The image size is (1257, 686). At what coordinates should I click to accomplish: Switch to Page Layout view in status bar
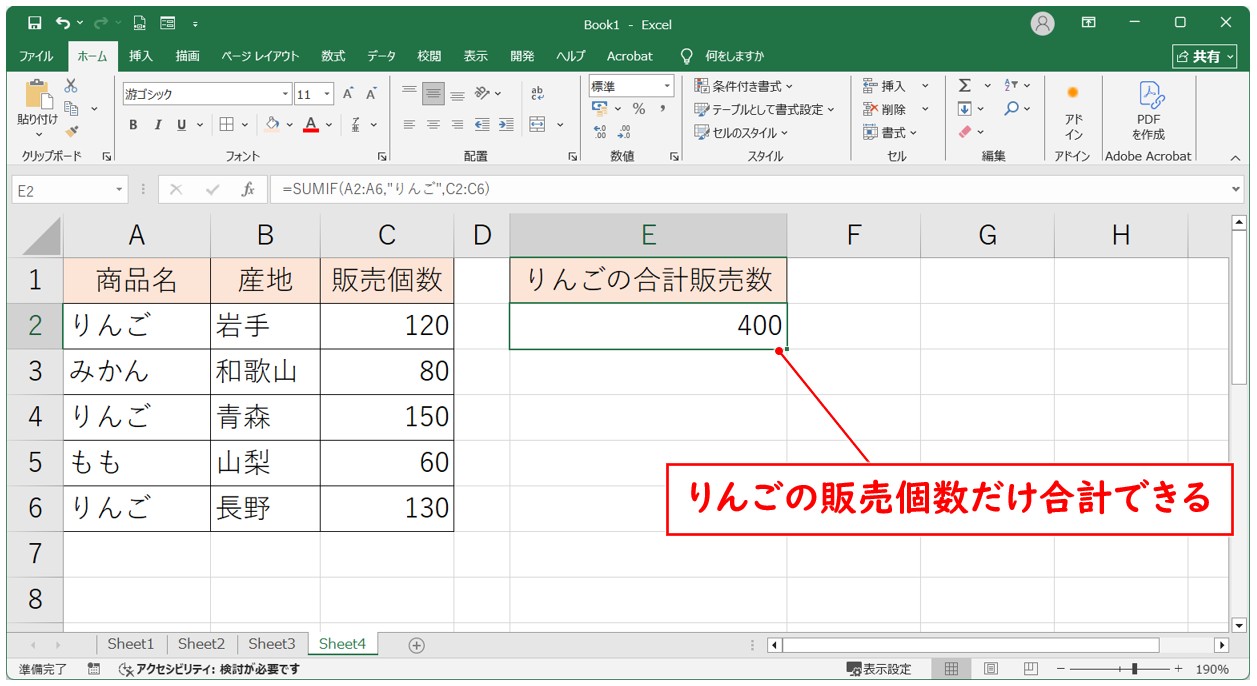coord(990,669)
